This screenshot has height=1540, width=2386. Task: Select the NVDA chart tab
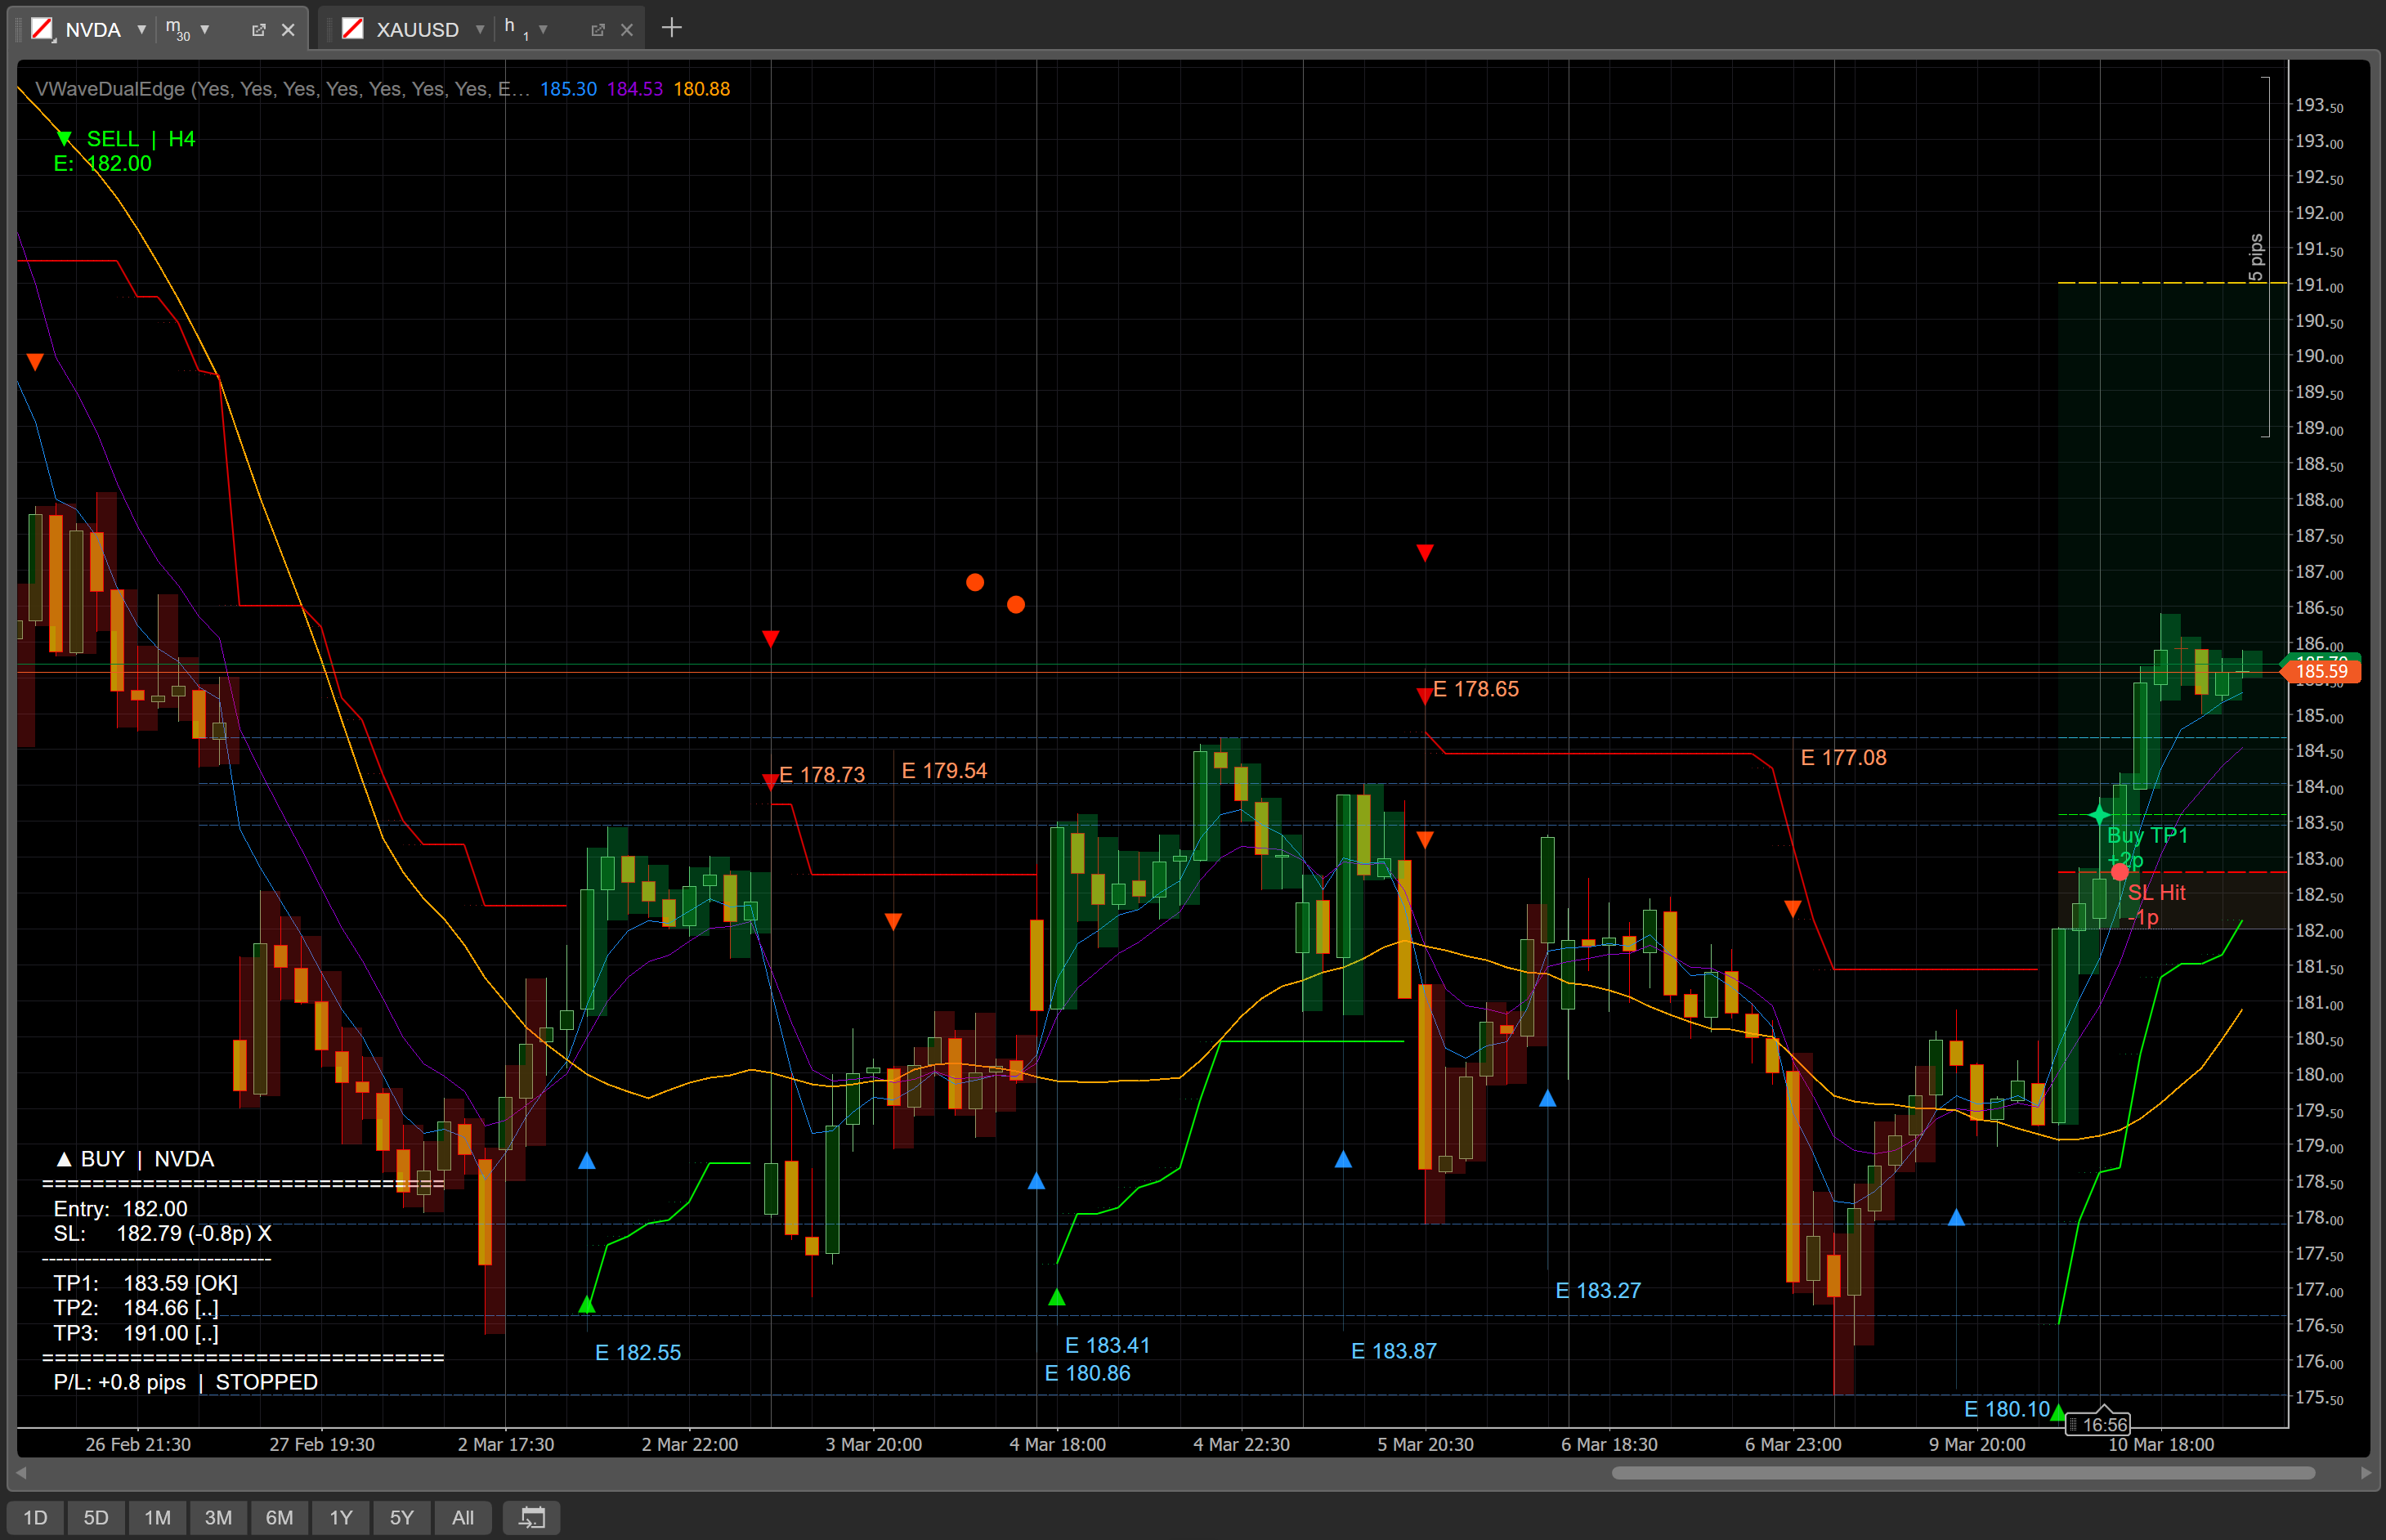pos(92,29)
